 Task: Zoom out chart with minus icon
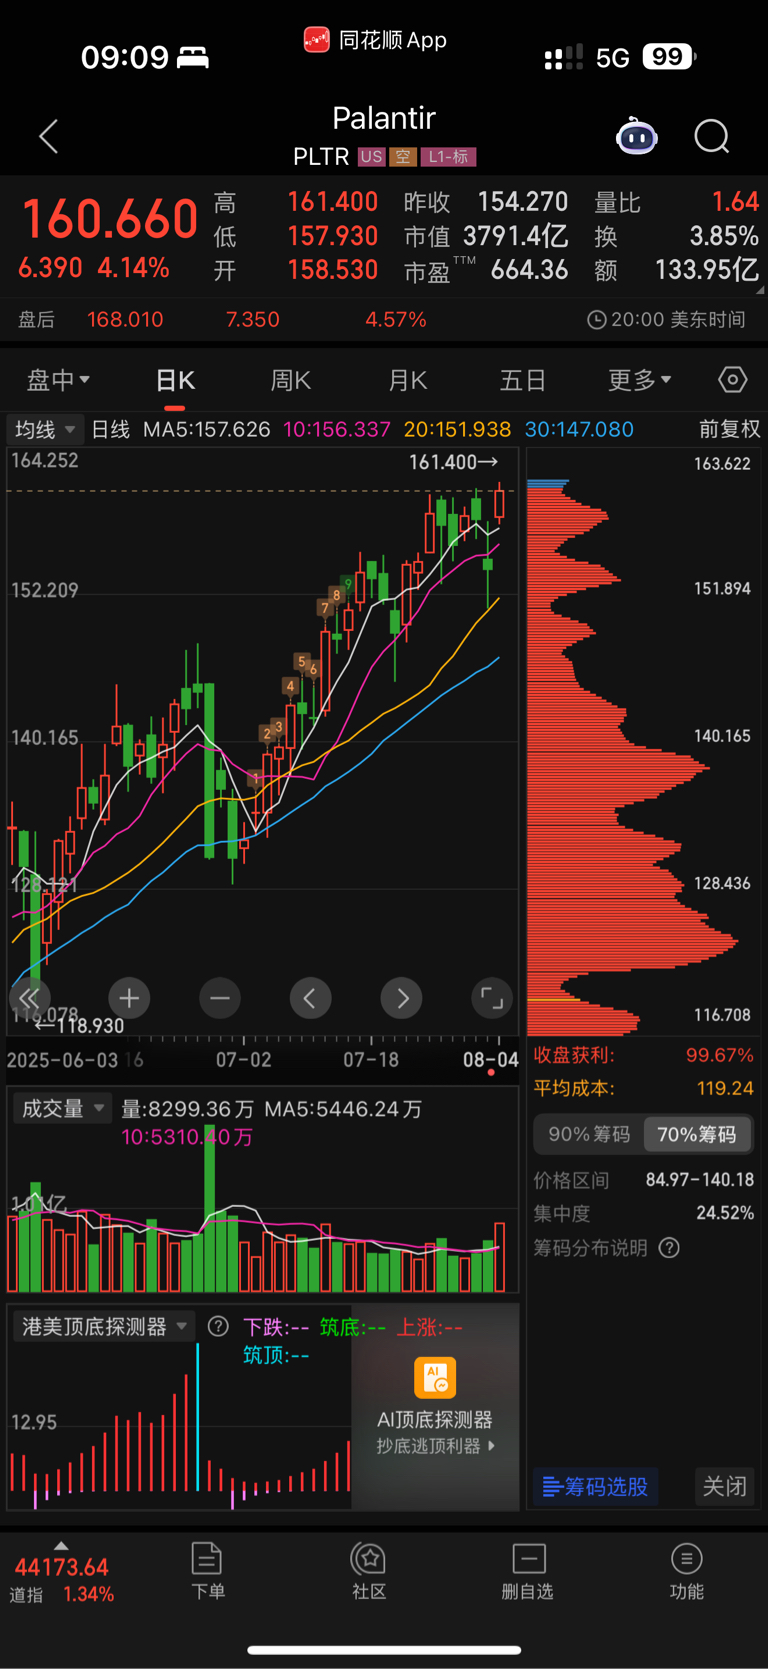point(220,998)
